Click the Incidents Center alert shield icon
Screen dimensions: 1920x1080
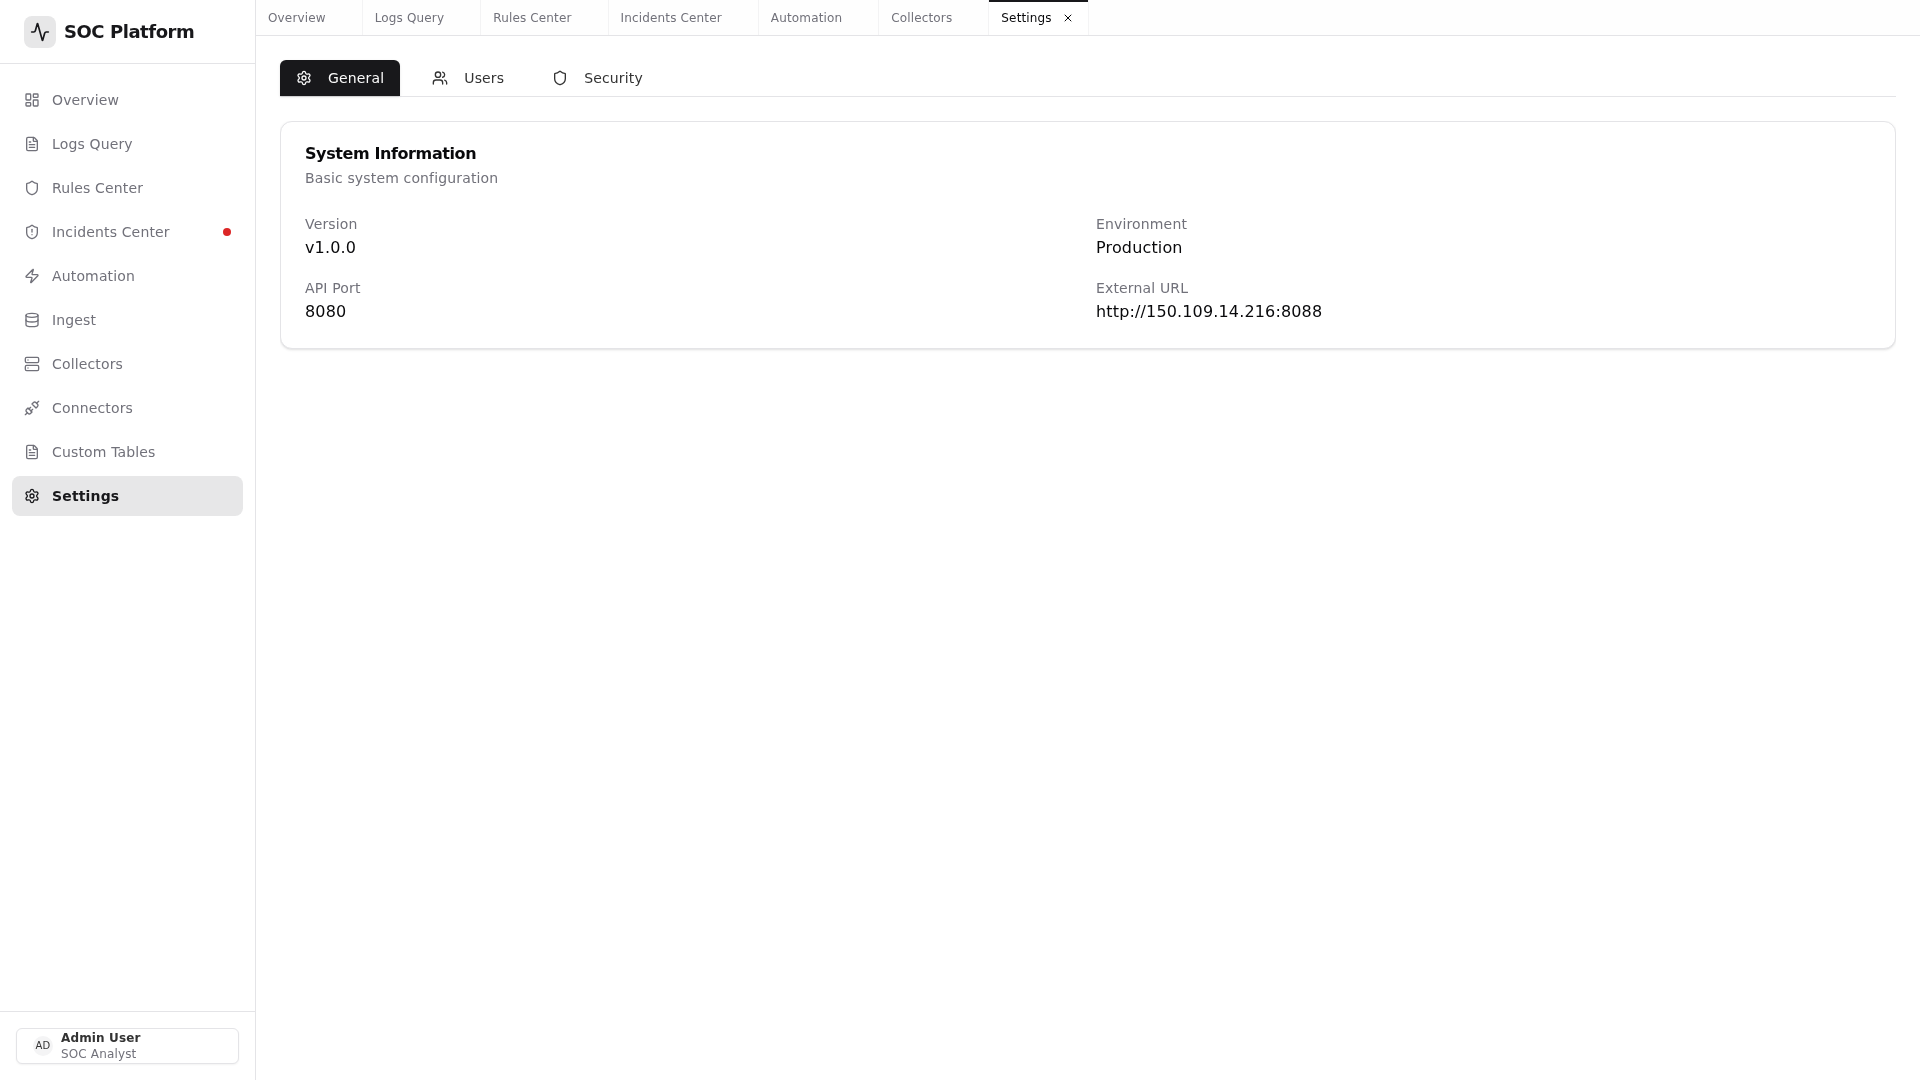32,232
